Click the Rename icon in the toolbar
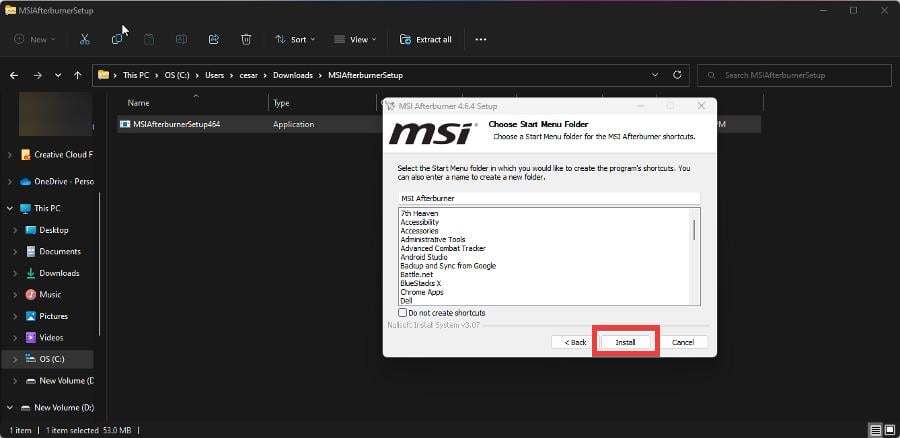This screenshot has height=438, width=900. (x=181, y=40)
